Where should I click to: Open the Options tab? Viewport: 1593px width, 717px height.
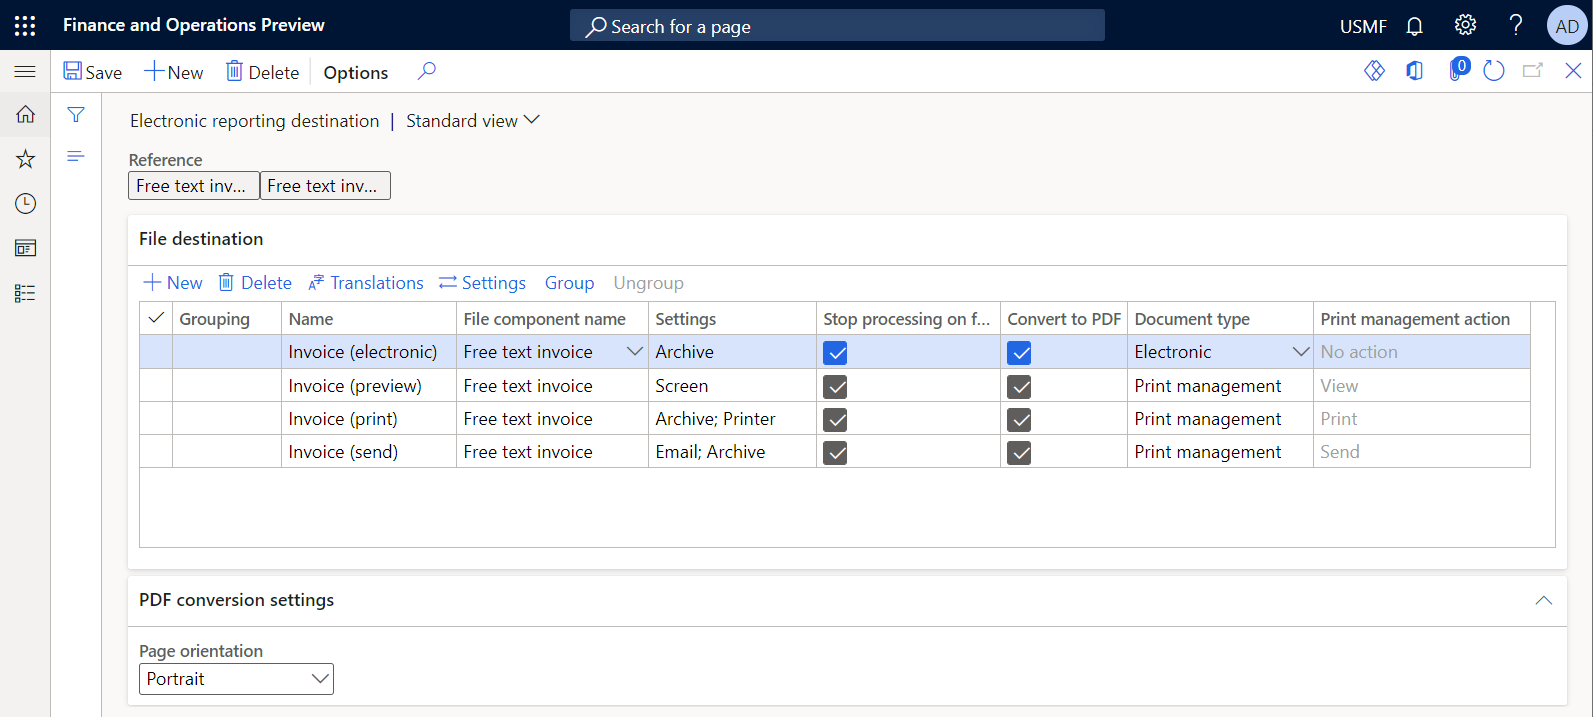coord(356,72)
